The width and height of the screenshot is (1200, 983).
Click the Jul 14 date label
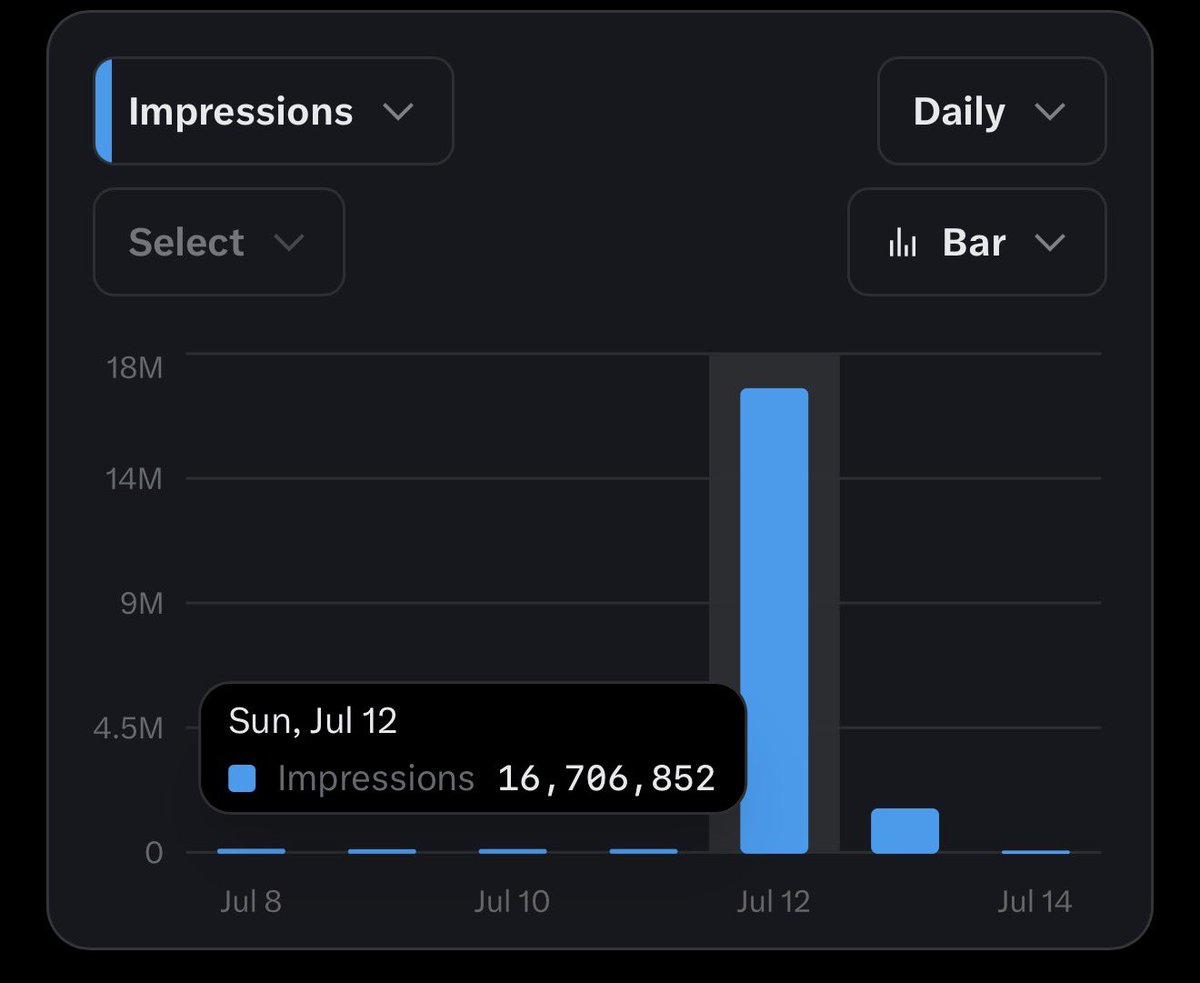[x=1034, y=902]
